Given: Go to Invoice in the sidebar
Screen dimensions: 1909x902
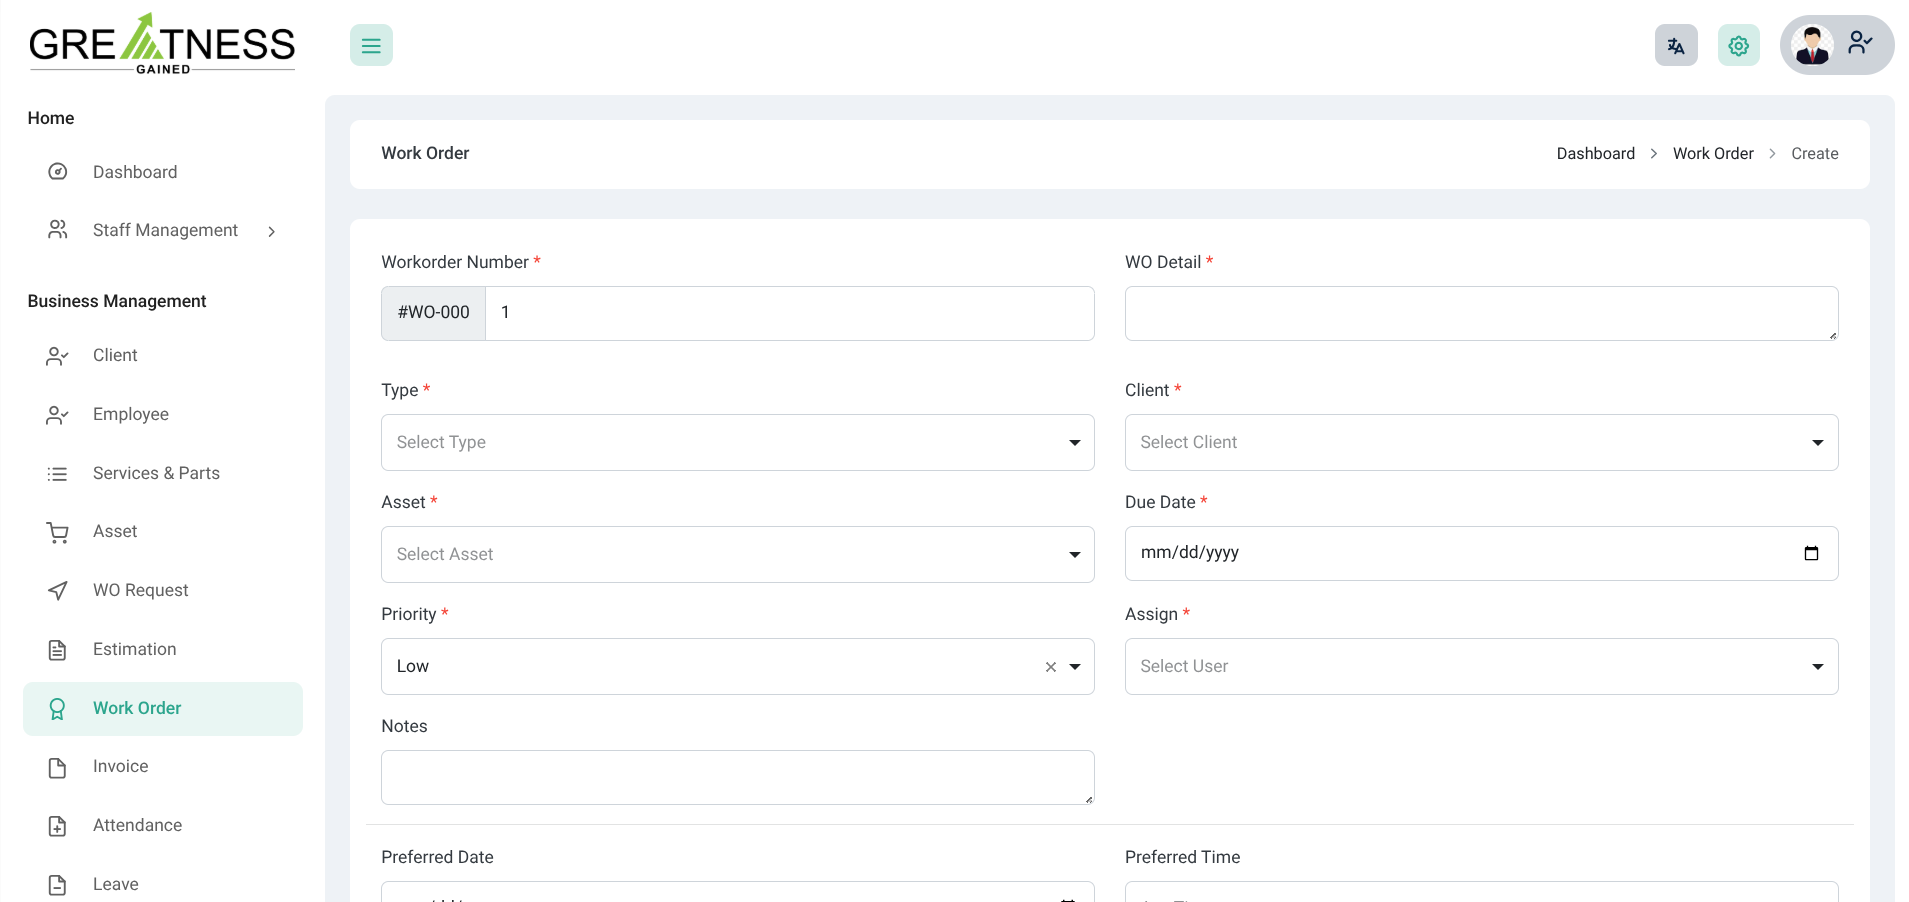Looking at the screenshot, I should (x=121, y=767).
